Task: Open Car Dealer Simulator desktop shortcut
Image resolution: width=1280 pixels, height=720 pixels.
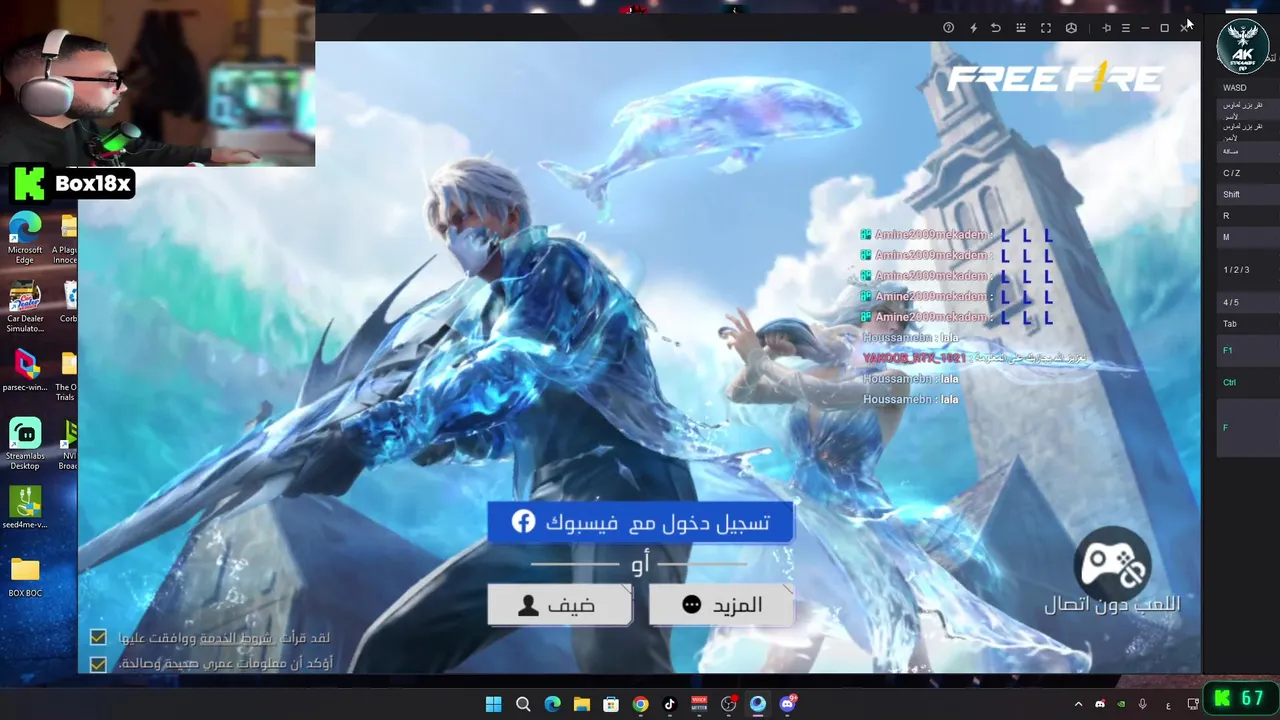Action: coord(25,308)
